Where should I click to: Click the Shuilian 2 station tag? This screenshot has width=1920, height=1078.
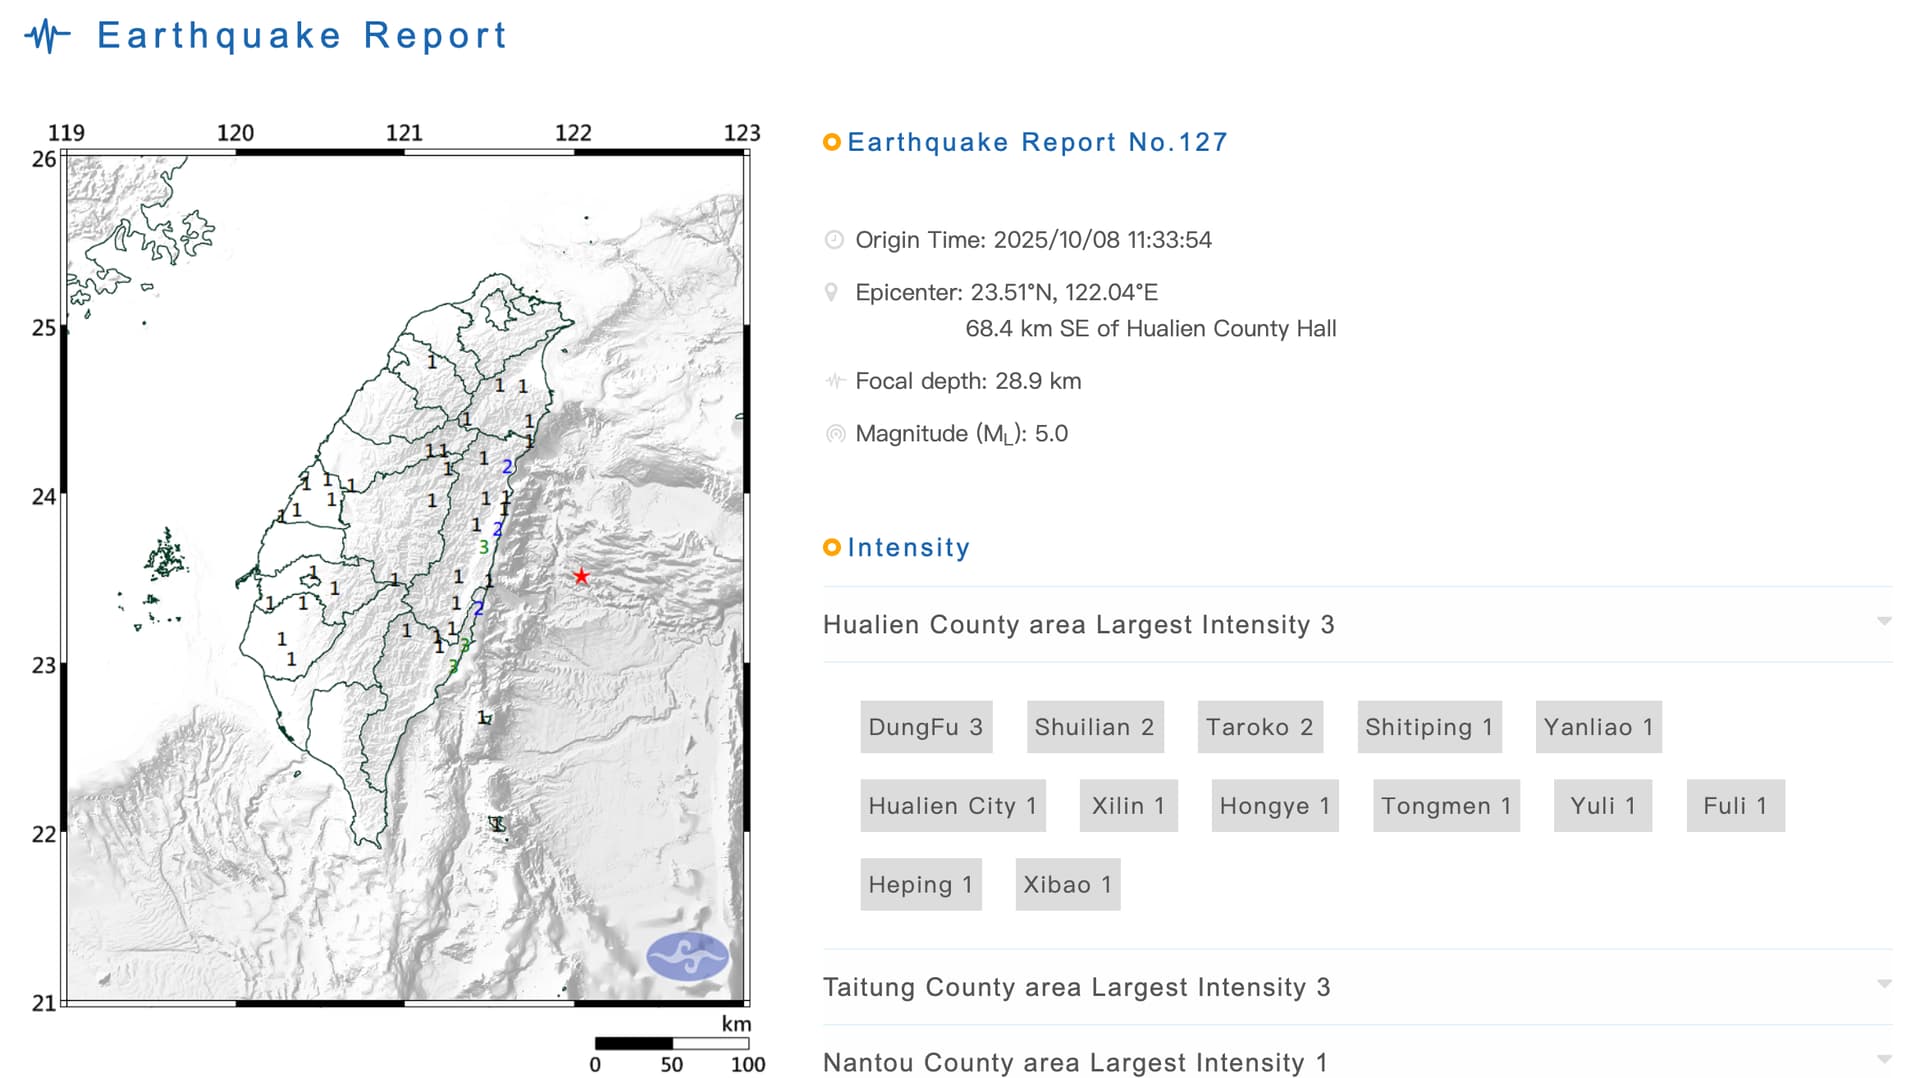click(1094, 727)
